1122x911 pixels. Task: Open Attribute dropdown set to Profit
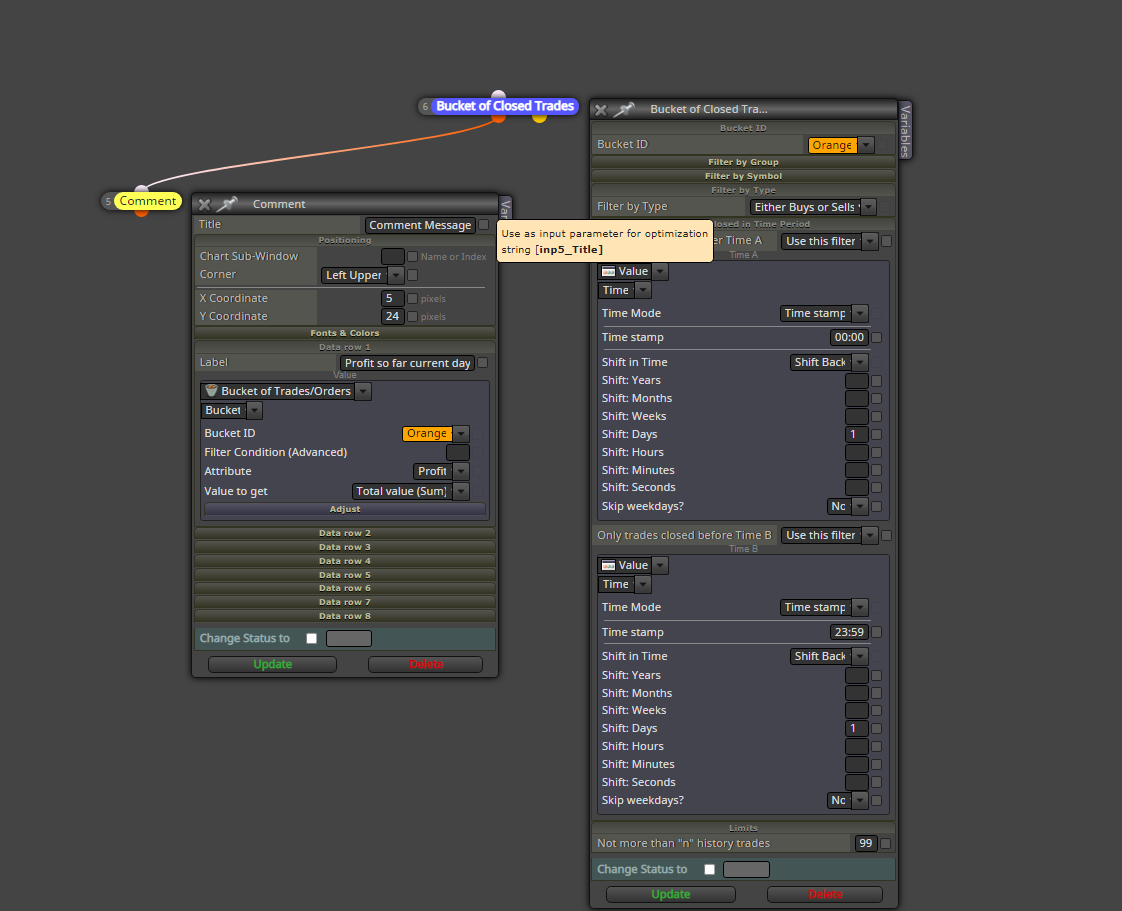pyautogui.click(x=441, y=472)
